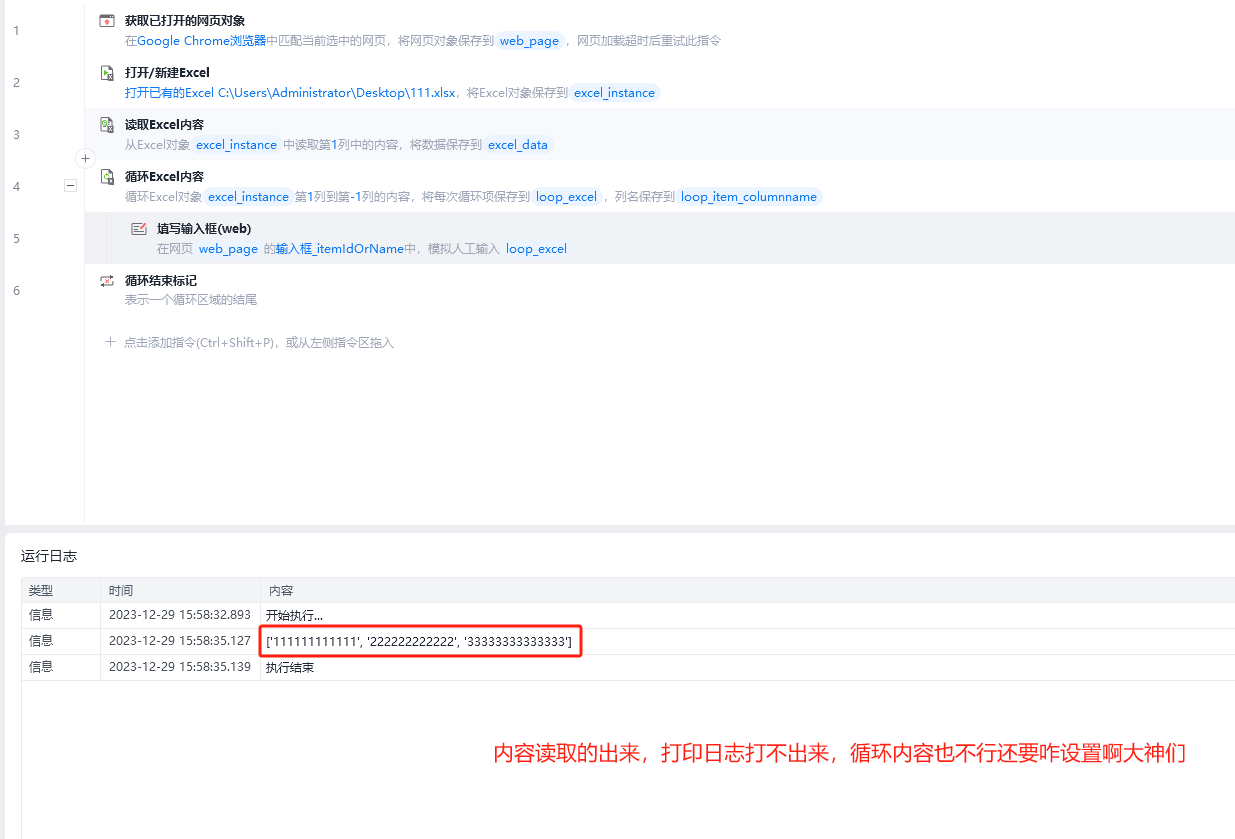Click the timestamp 15:58:35.139
The image size is (1235, 839).
coord(180,667)
